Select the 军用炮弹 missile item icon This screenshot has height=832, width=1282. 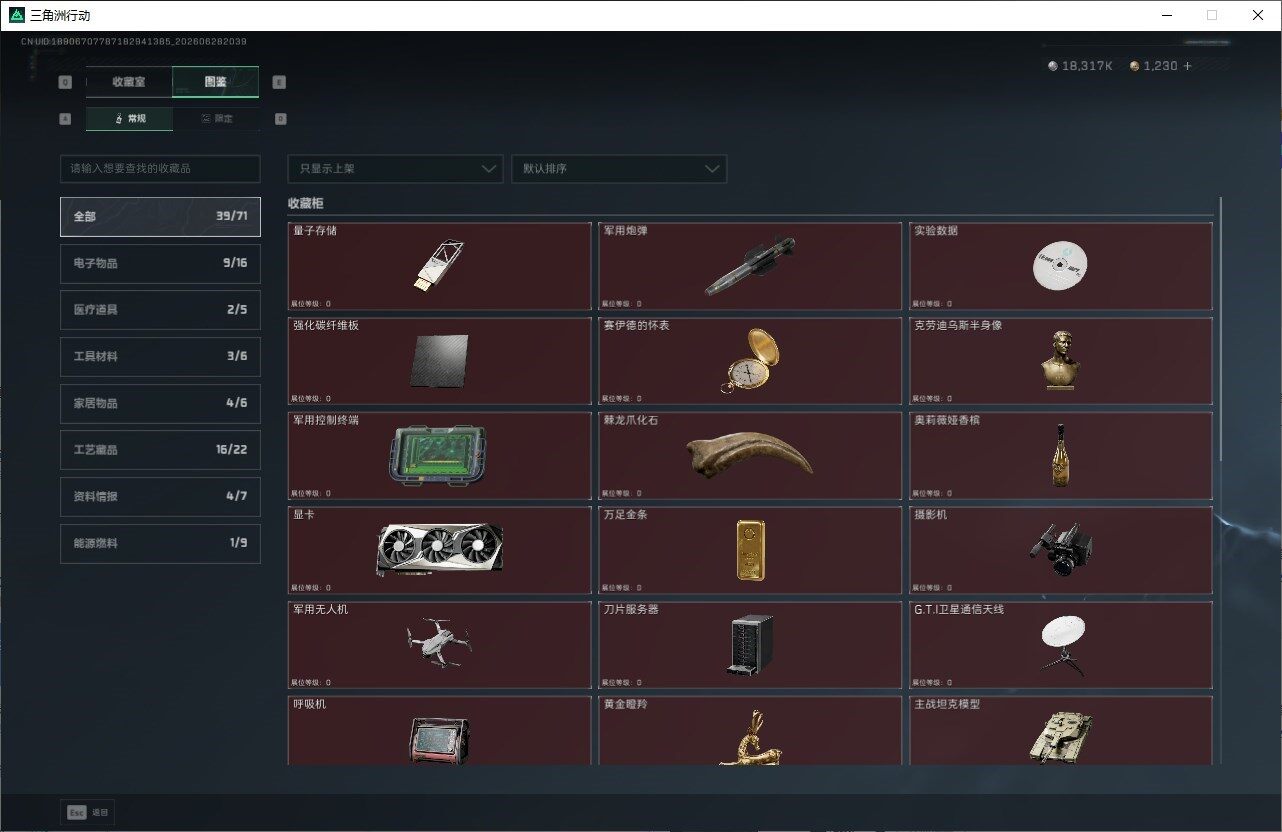point(750,266)
